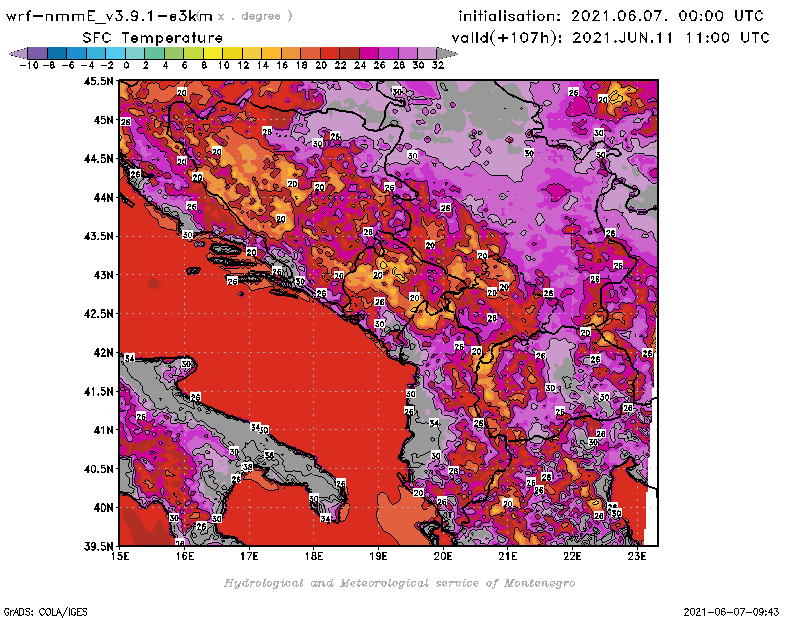Pick the orange legend swatch between 14 and 16
This screenshot has width=800, height=618.
tap(271, 53)
